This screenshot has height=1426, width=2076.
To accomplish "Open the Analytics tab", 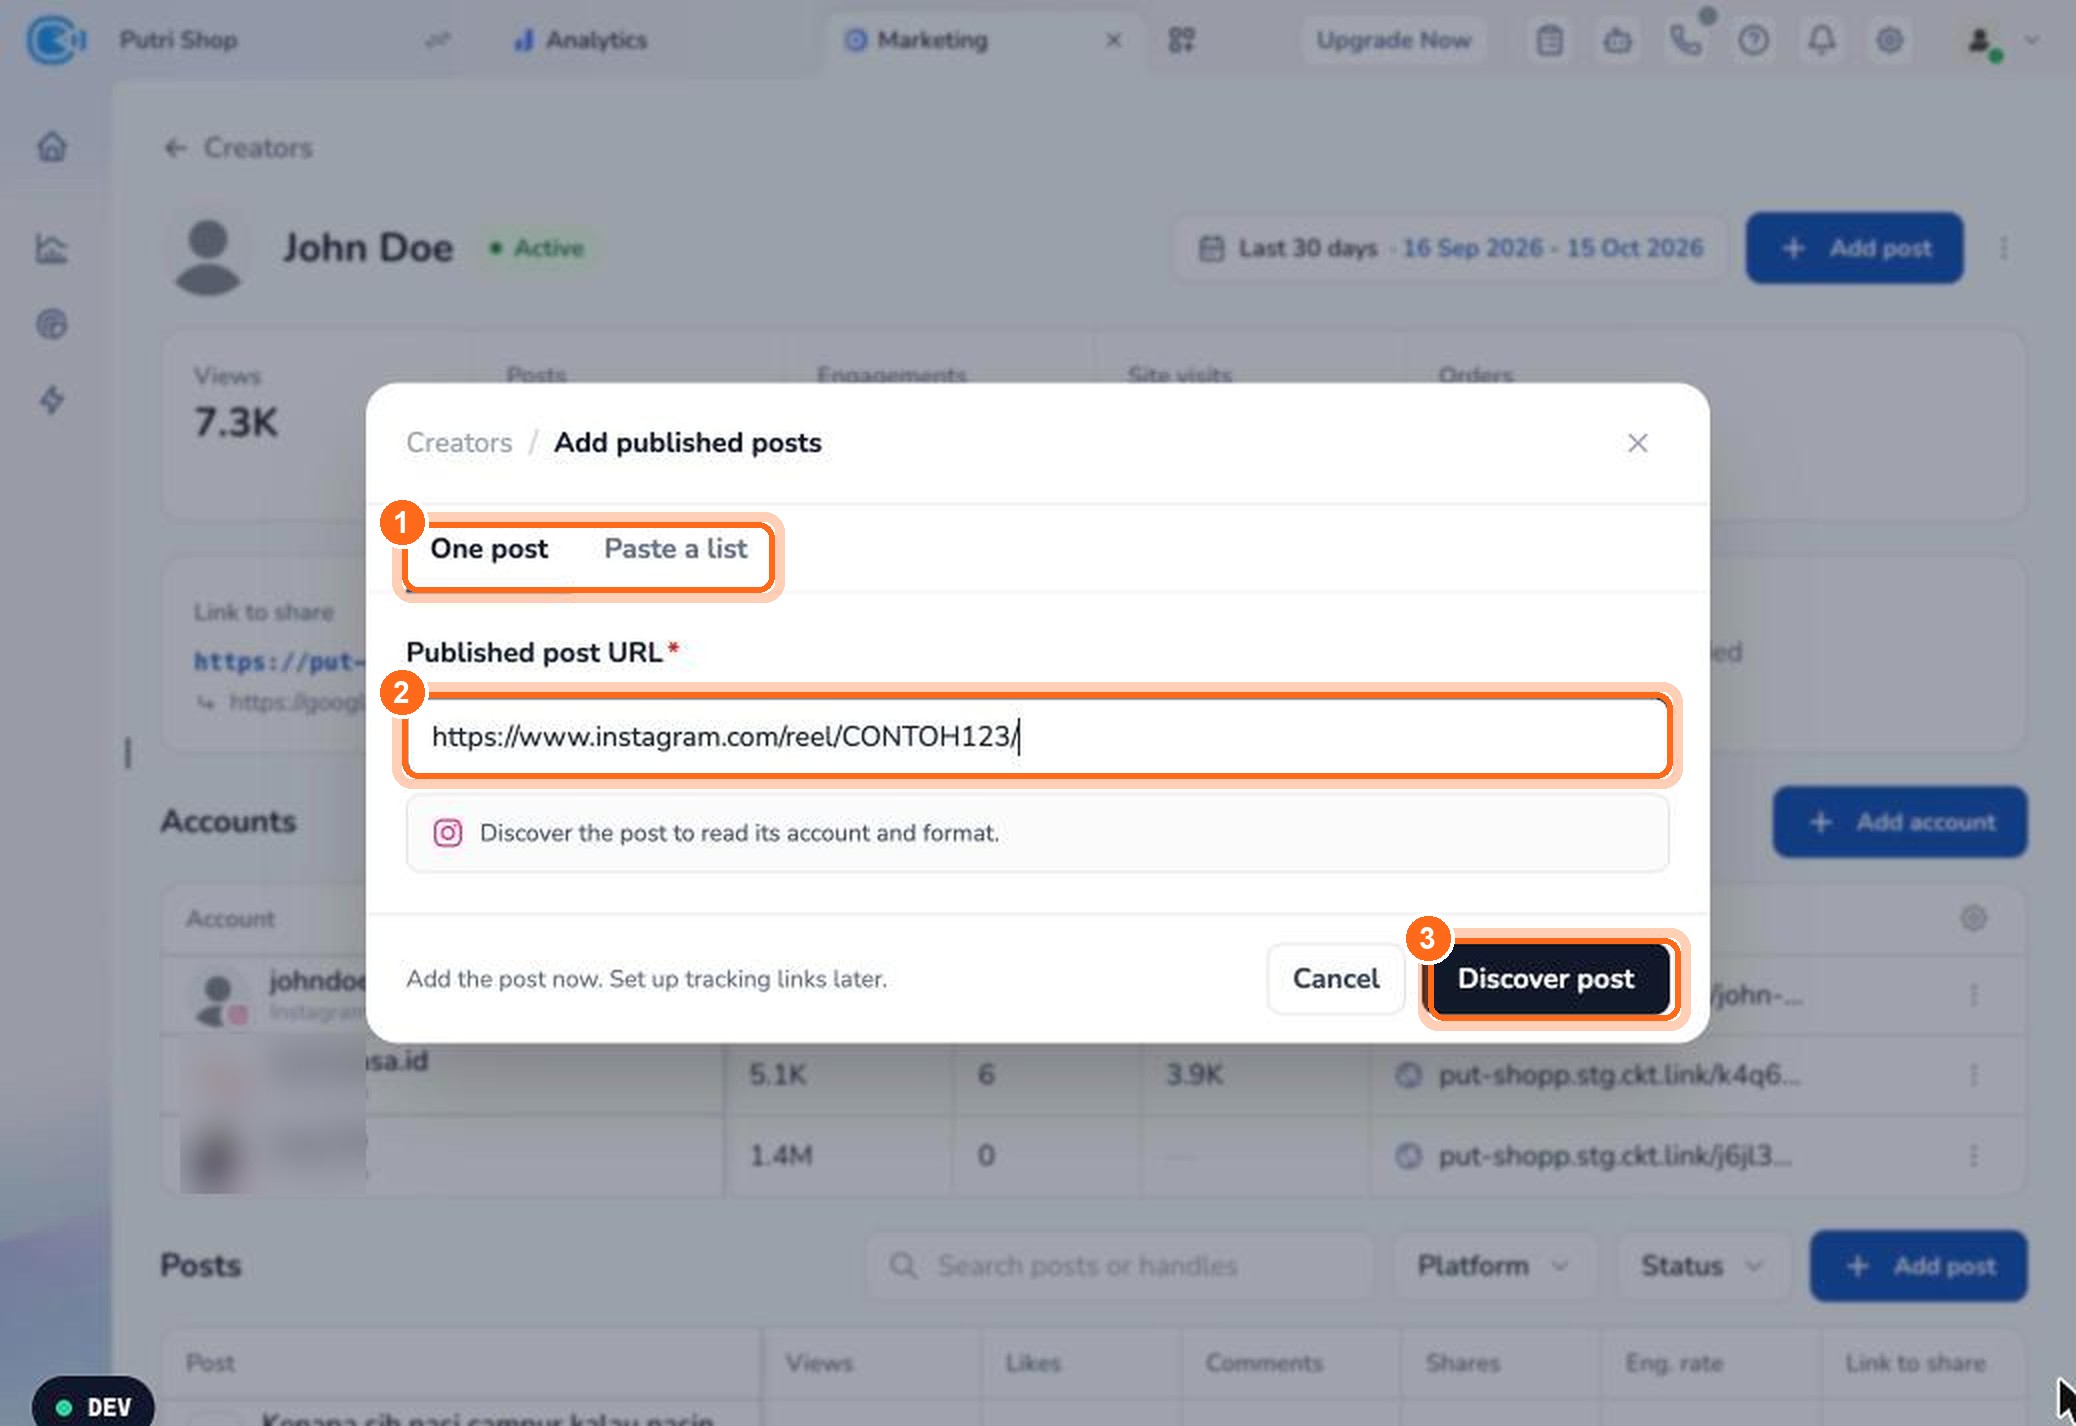I will [x=581, y=40].
